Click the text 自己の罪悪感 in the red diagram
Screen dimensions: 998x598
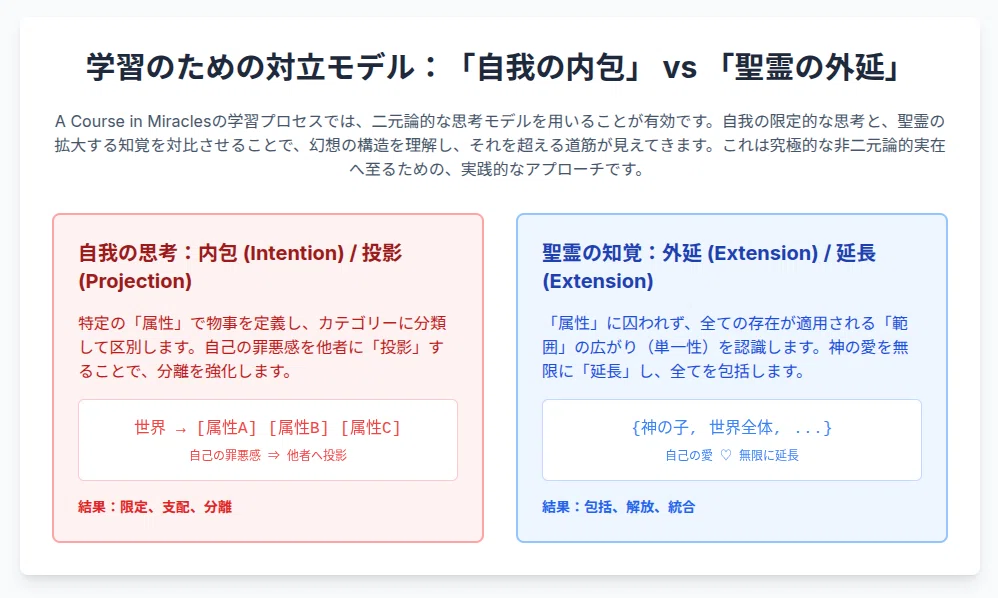tap(225, 455)
